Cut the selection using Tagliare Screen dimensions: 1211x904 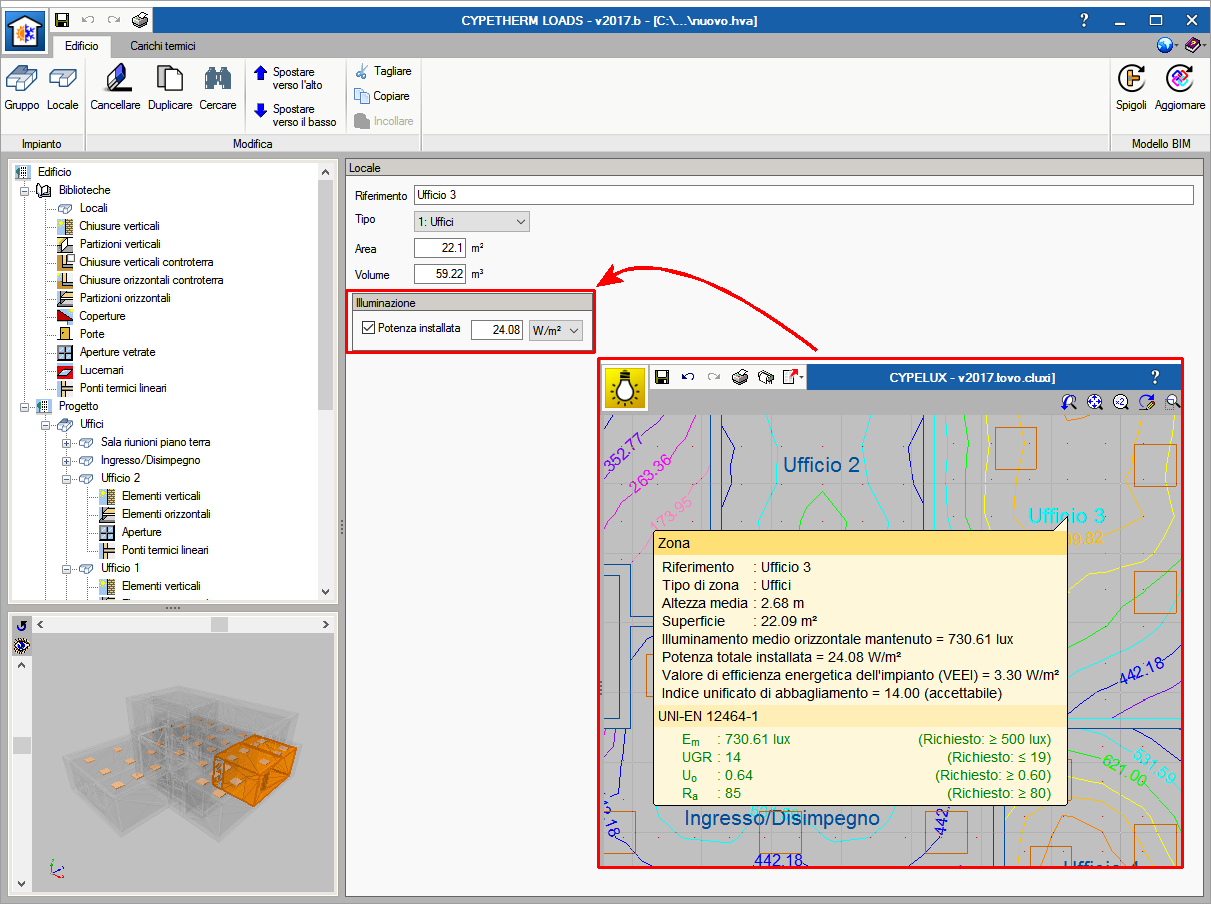tap(382, 72)
